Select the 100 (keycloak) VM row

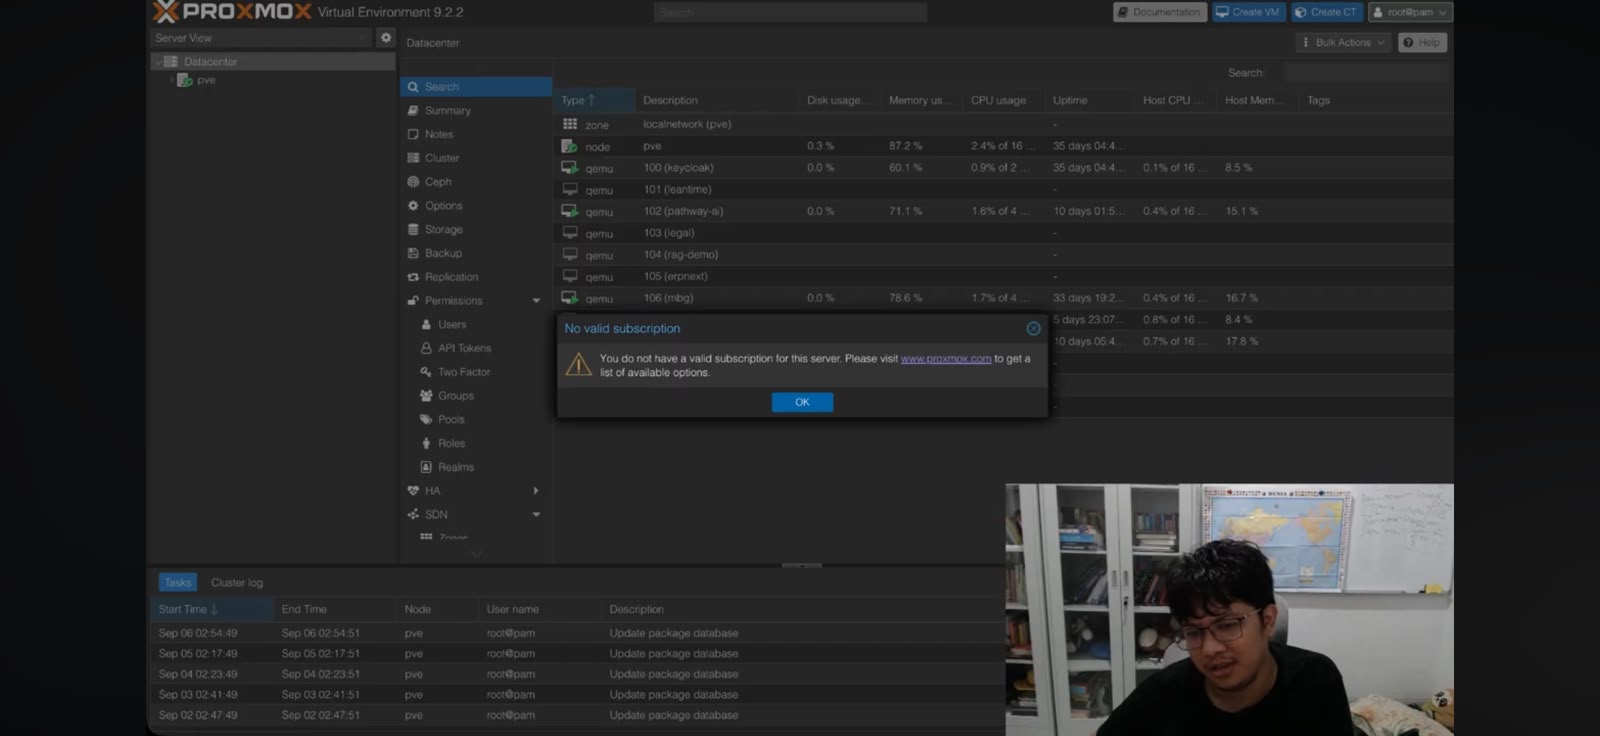point(1004,168)
